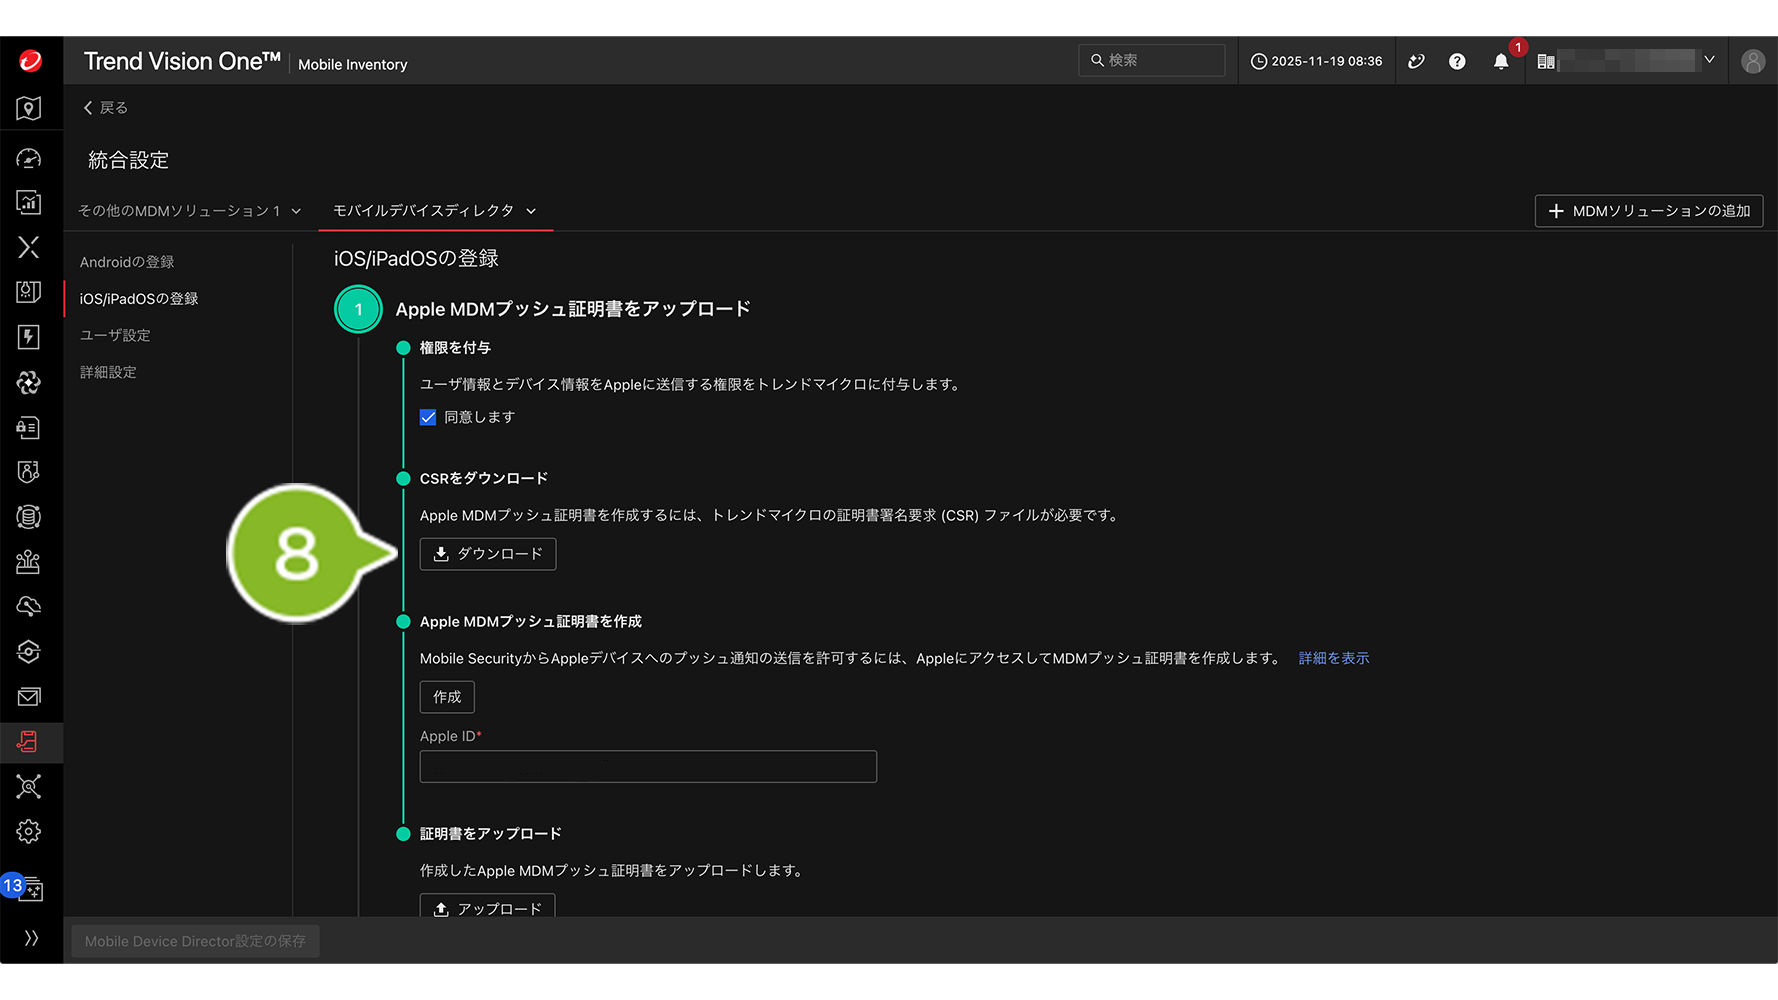This screenshot has height=1000, width=1778.
Task: Open the gear settings sidebar icon
Action: click(29, 832)
